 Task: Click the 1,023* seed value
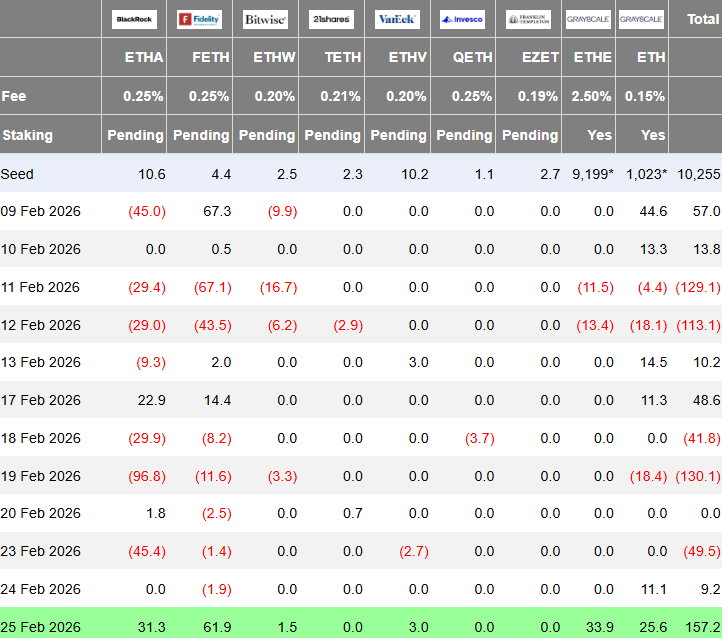(x=646, y=174)
